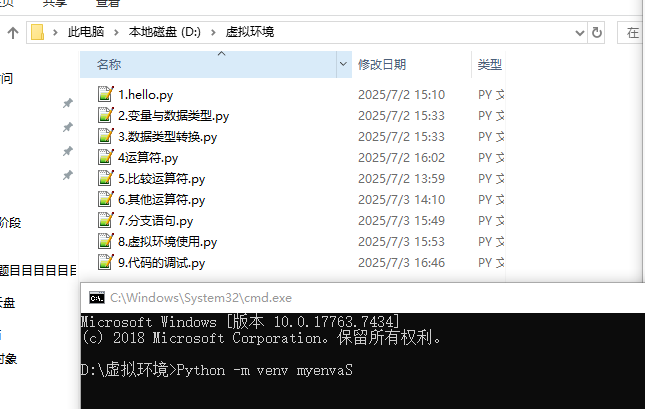Click 虚拟环境 breadcrumb segment
Viewport: 645px width, 409px height.
click(250, 32)
